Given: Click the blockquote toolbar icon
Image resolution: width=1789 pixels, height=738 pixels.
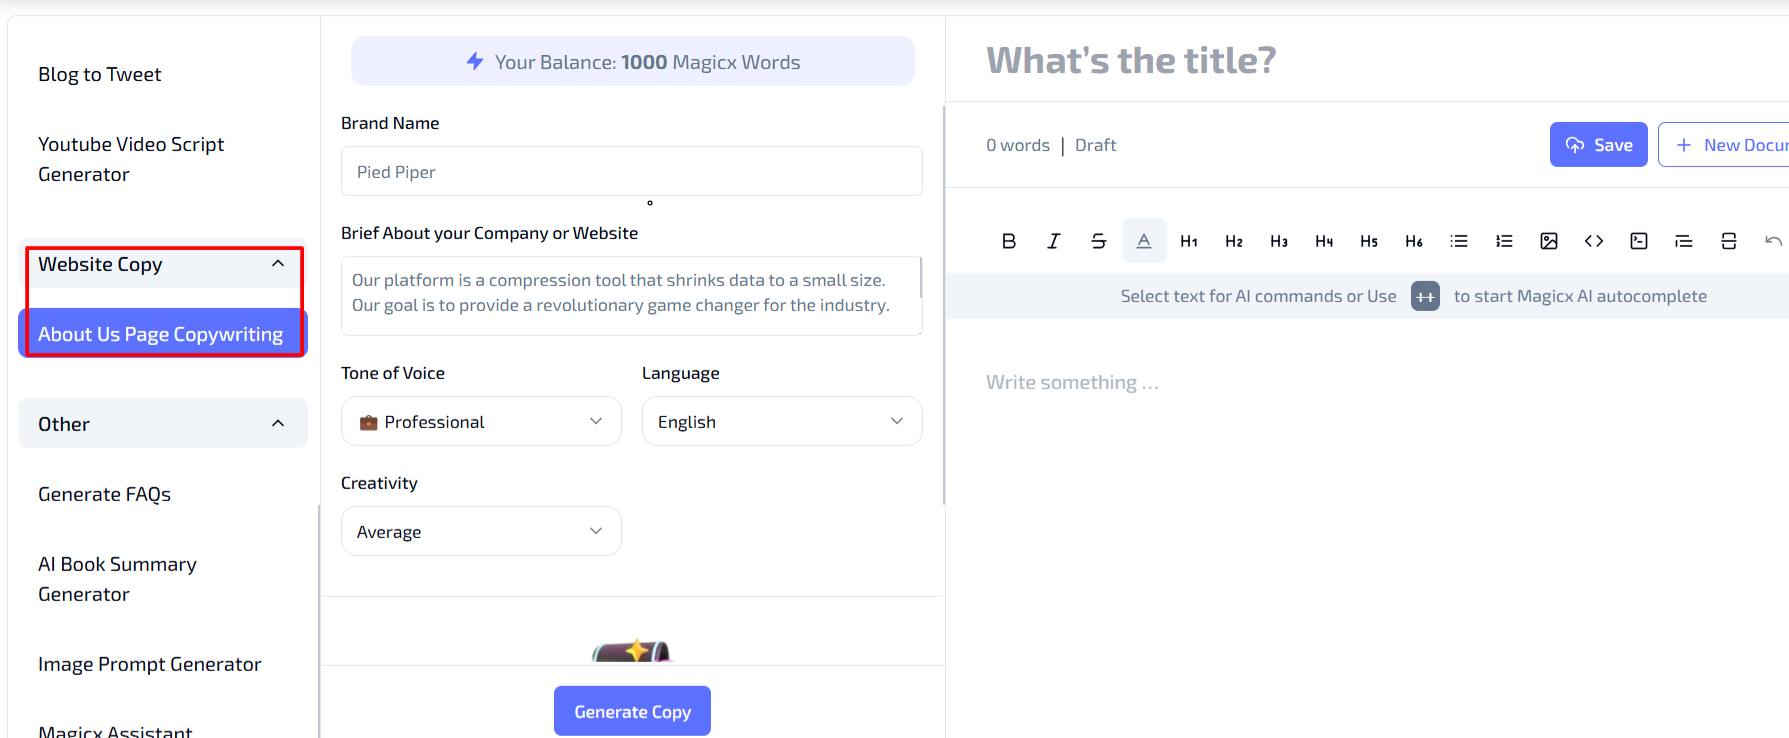Looking at the screenshot, I should [1684, 241].
